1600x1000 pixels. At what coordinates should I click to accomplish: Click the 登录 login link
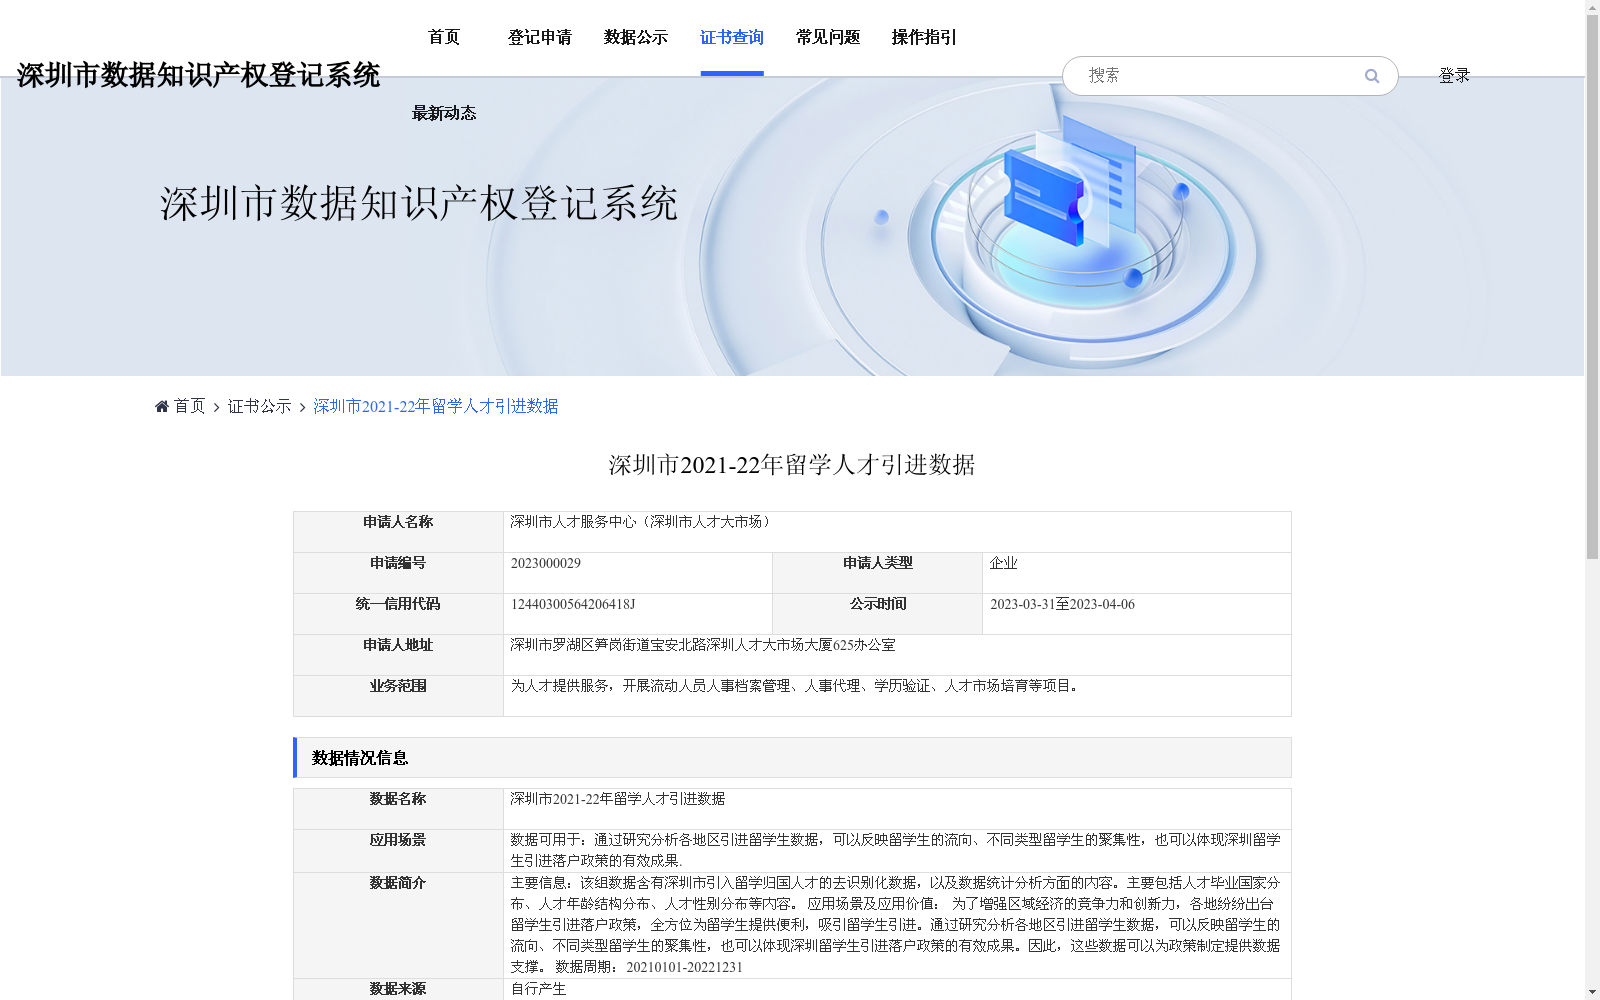click(1454, 75)
